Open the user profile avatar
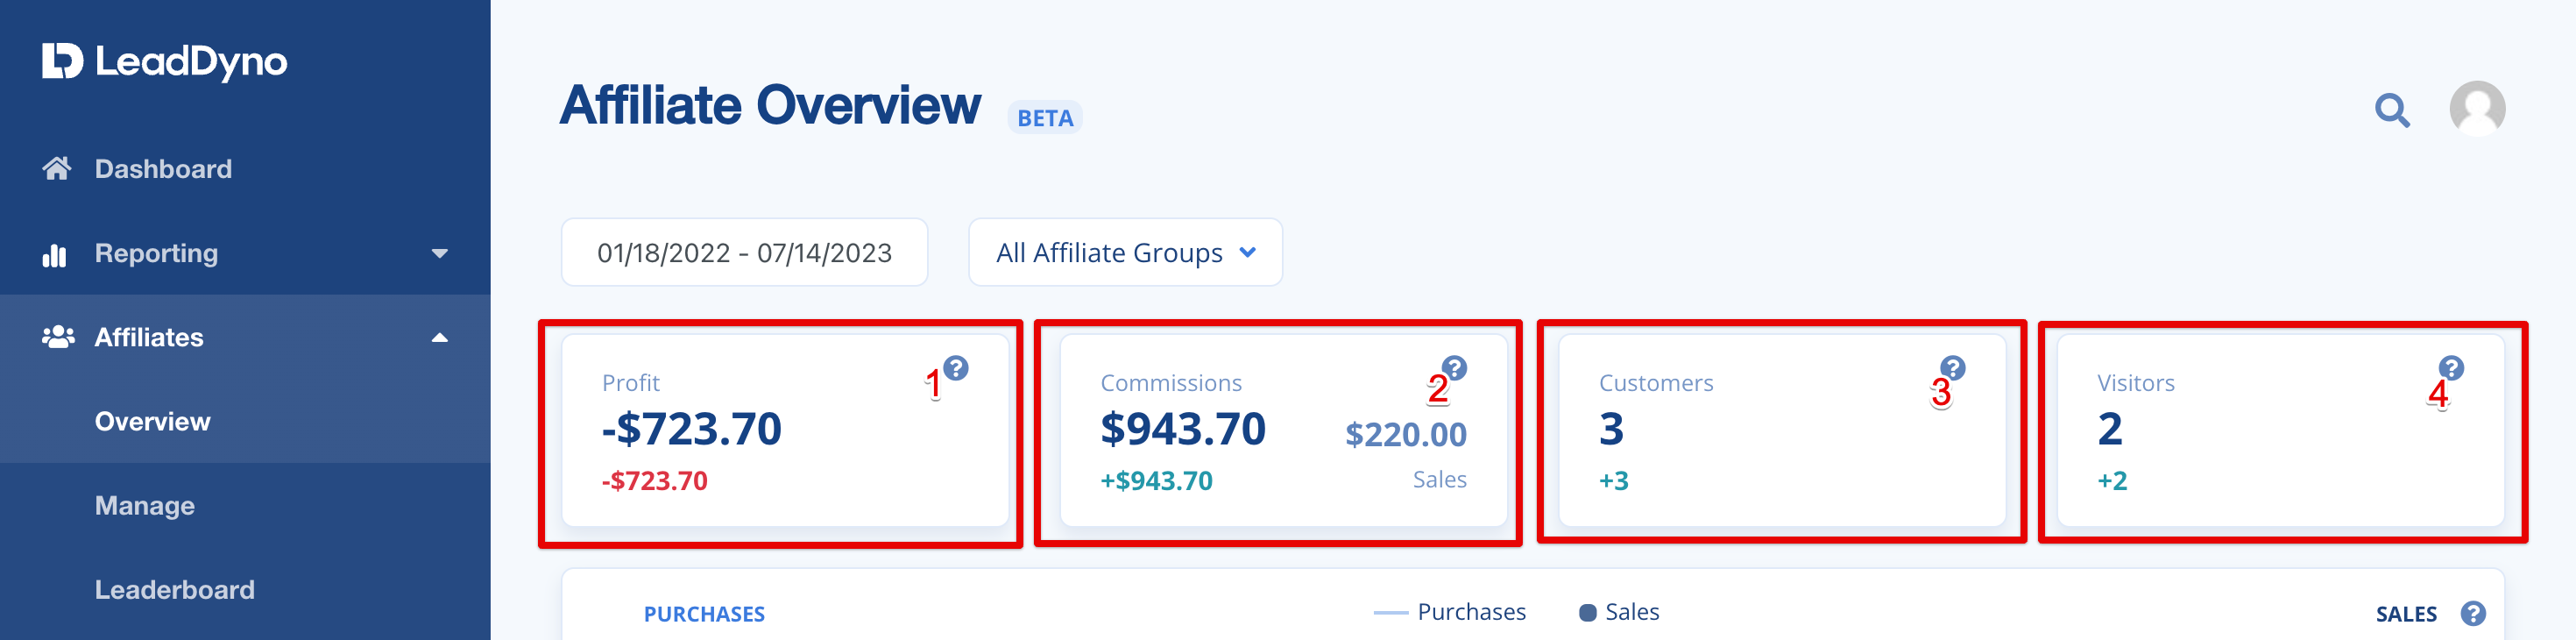The image size is (2576, 640). (2477, 108)
